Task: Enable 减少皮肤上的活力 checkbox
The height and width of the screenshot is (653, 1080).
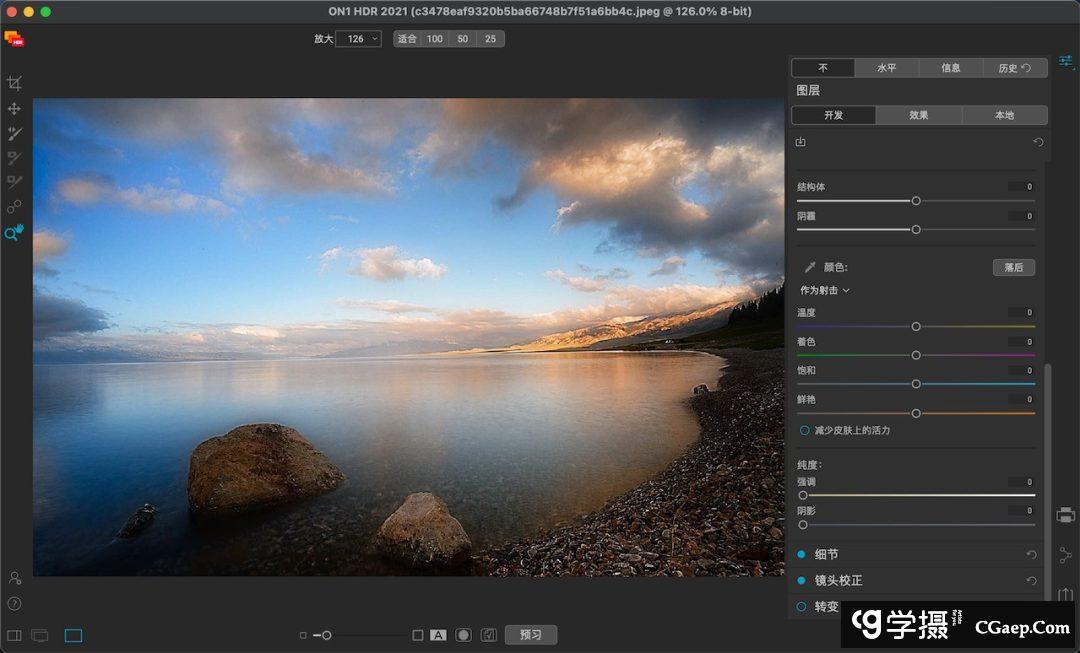Action: pyautogui.click(x=804, y=430)
